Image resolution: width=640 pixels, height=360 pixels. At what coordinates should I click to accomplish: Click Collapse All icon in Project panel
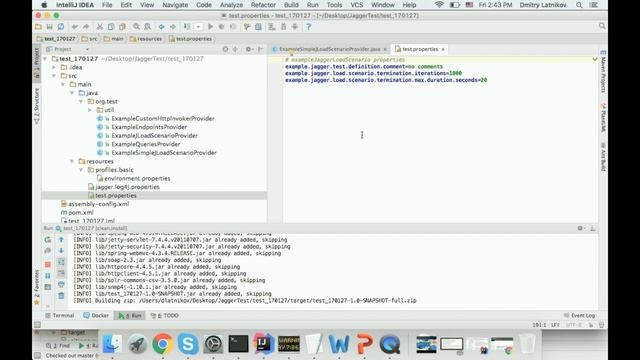click(236, 49)
